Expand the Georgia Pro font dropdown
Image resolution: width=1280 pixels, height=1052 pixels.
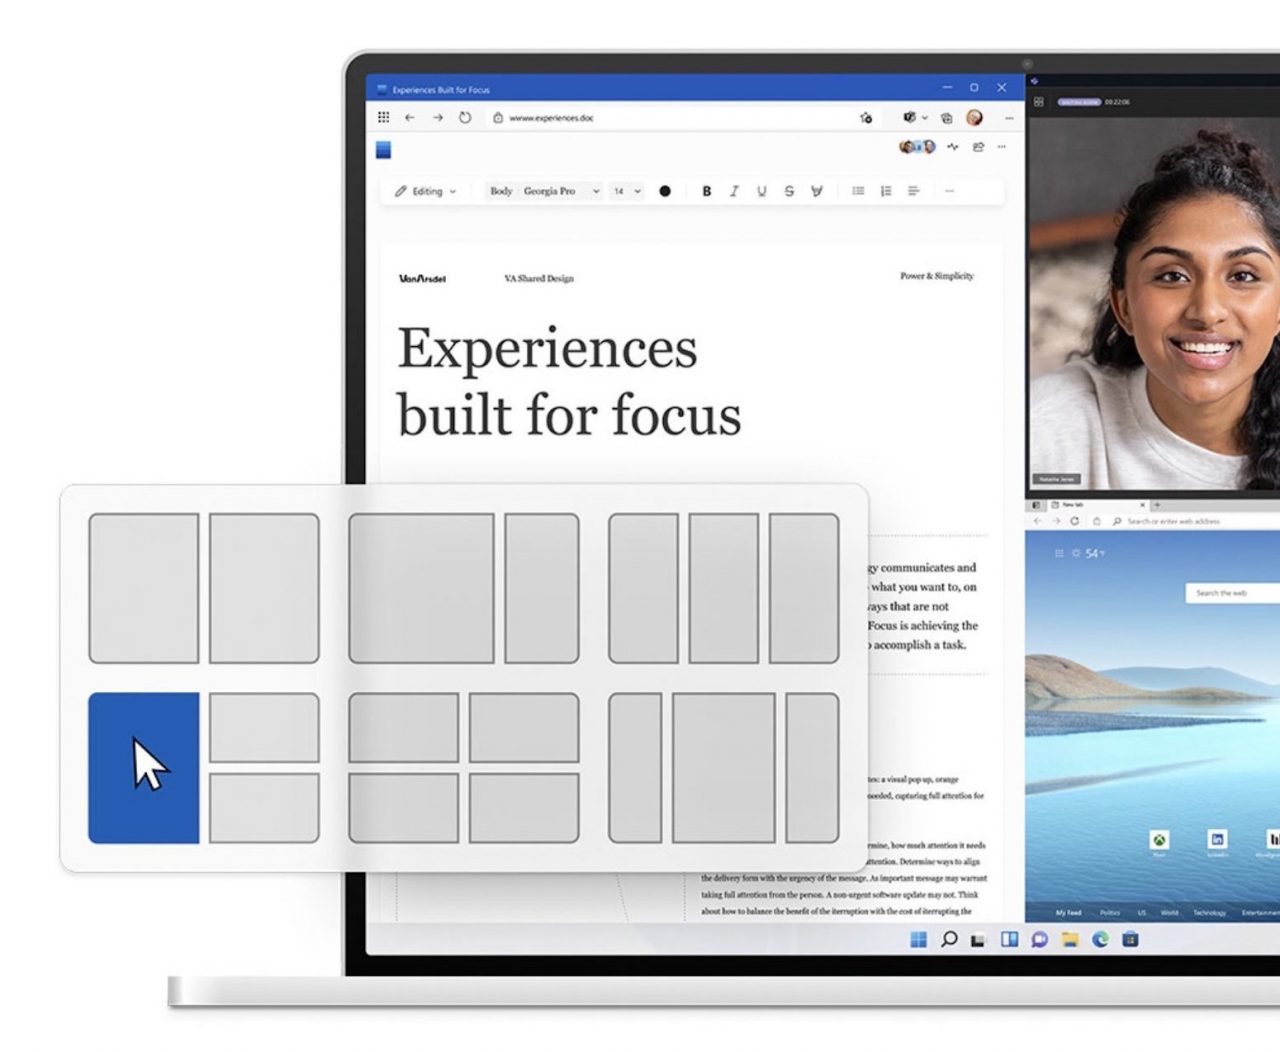[x=560, y=191]
